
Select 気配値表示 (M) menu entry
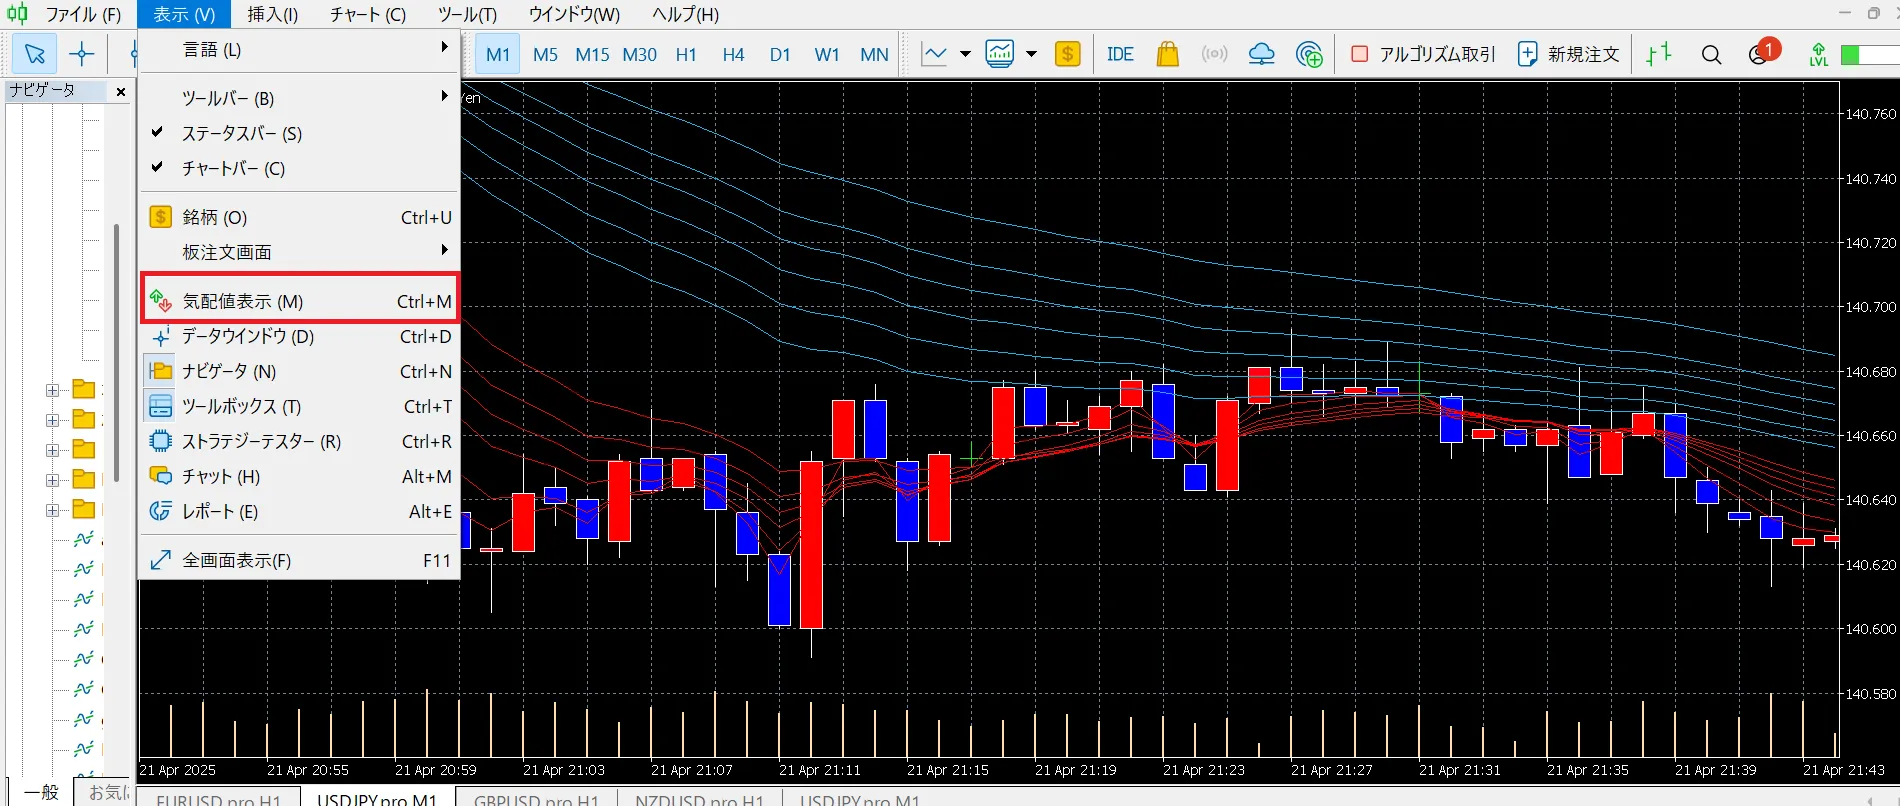click(300, 301)
